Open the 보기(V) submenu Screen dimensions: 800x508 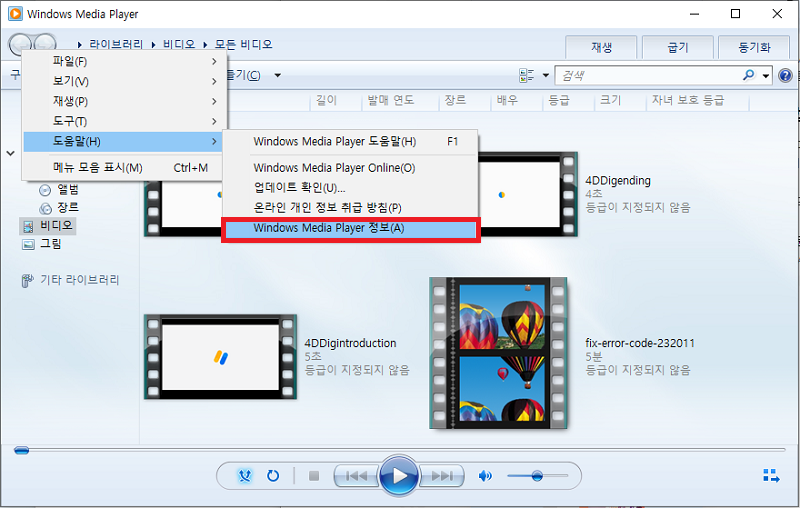click(124, 82)
